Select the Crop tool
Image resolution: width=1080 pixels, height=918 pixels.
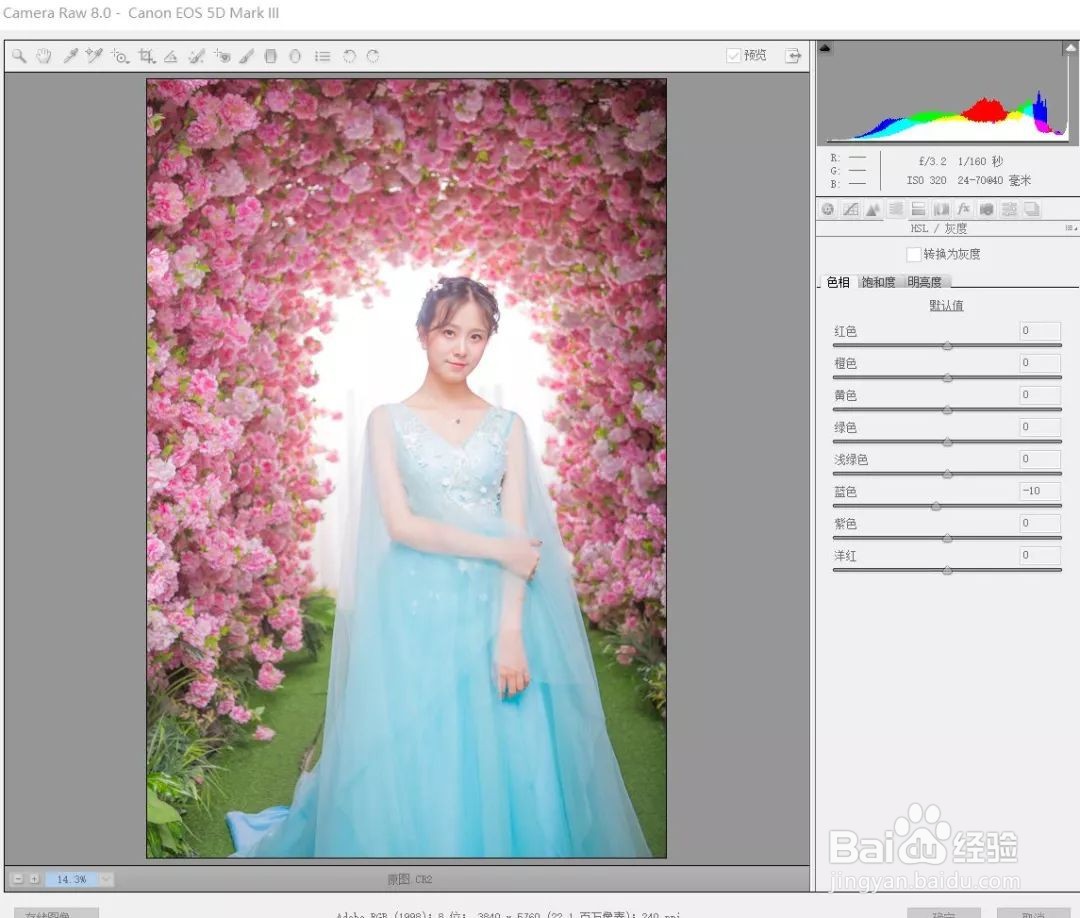pos(146,56)
